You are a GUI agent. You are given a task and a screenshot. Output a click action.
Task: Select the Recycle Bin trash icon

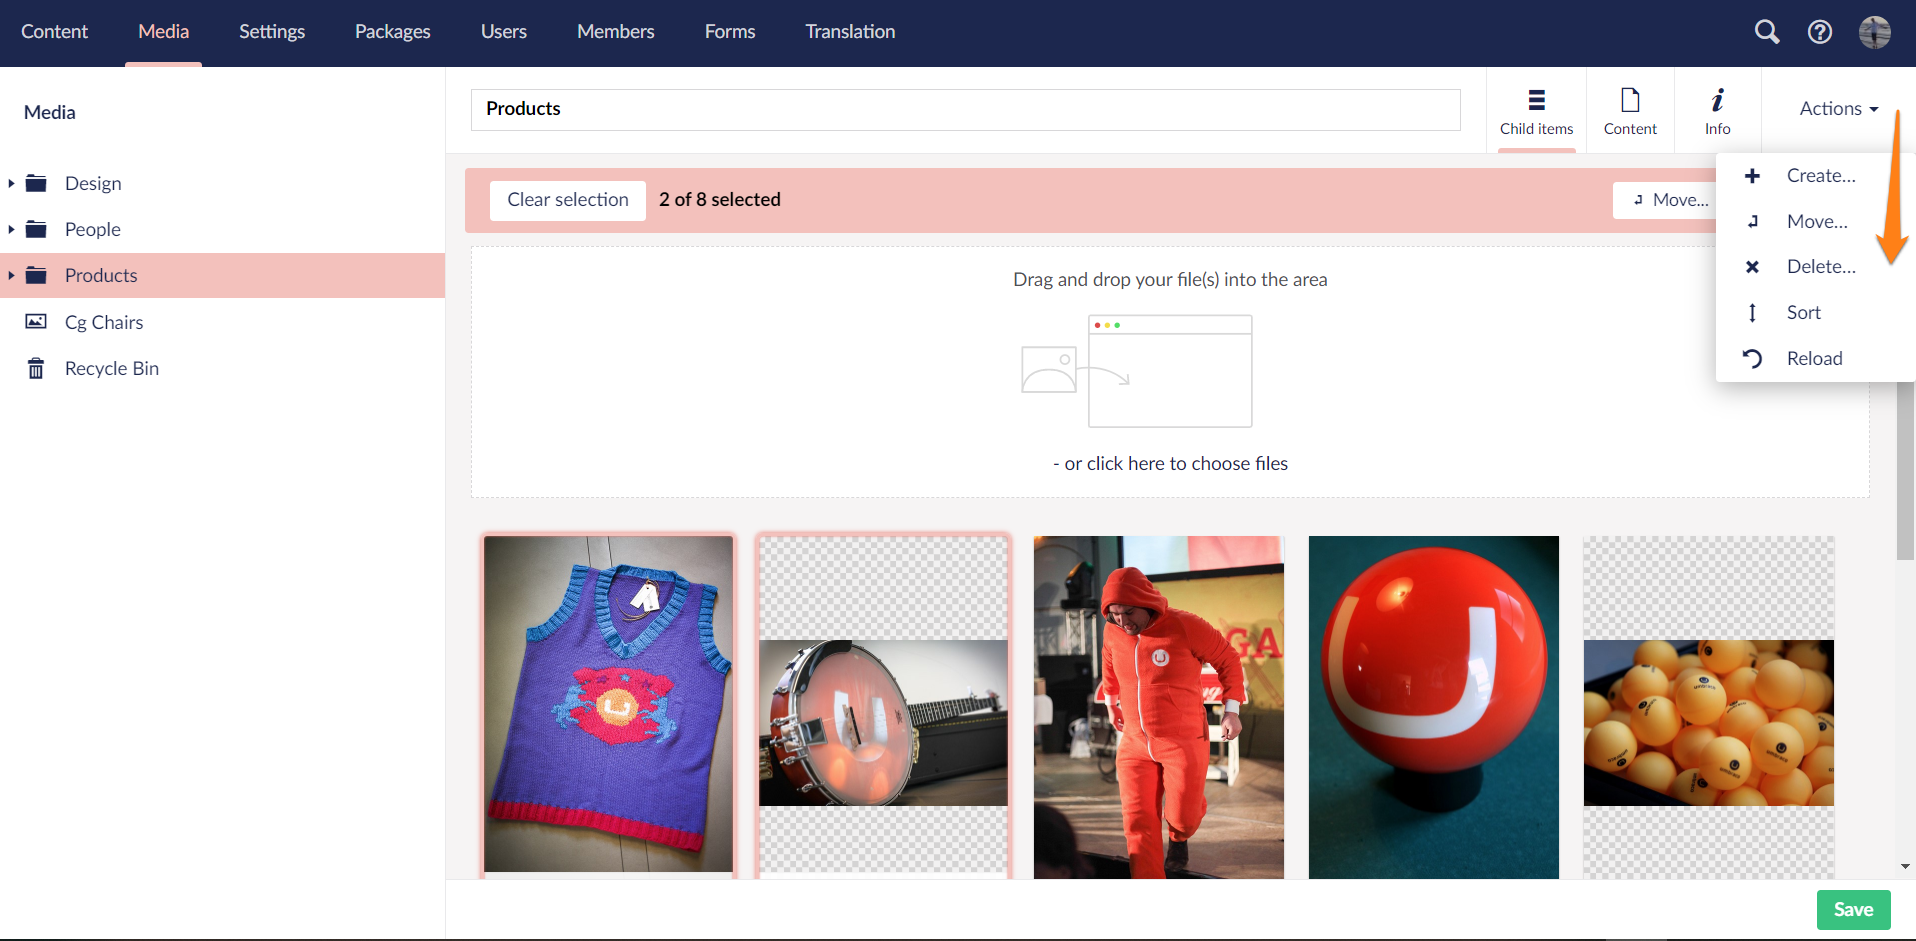[35, 368]
